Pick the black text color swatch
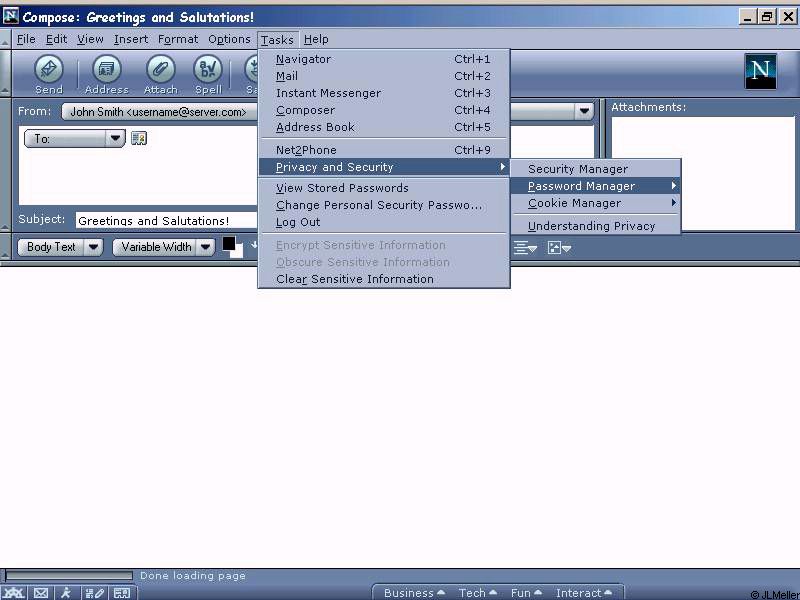The image size is (800, 600). click(228, 243)
